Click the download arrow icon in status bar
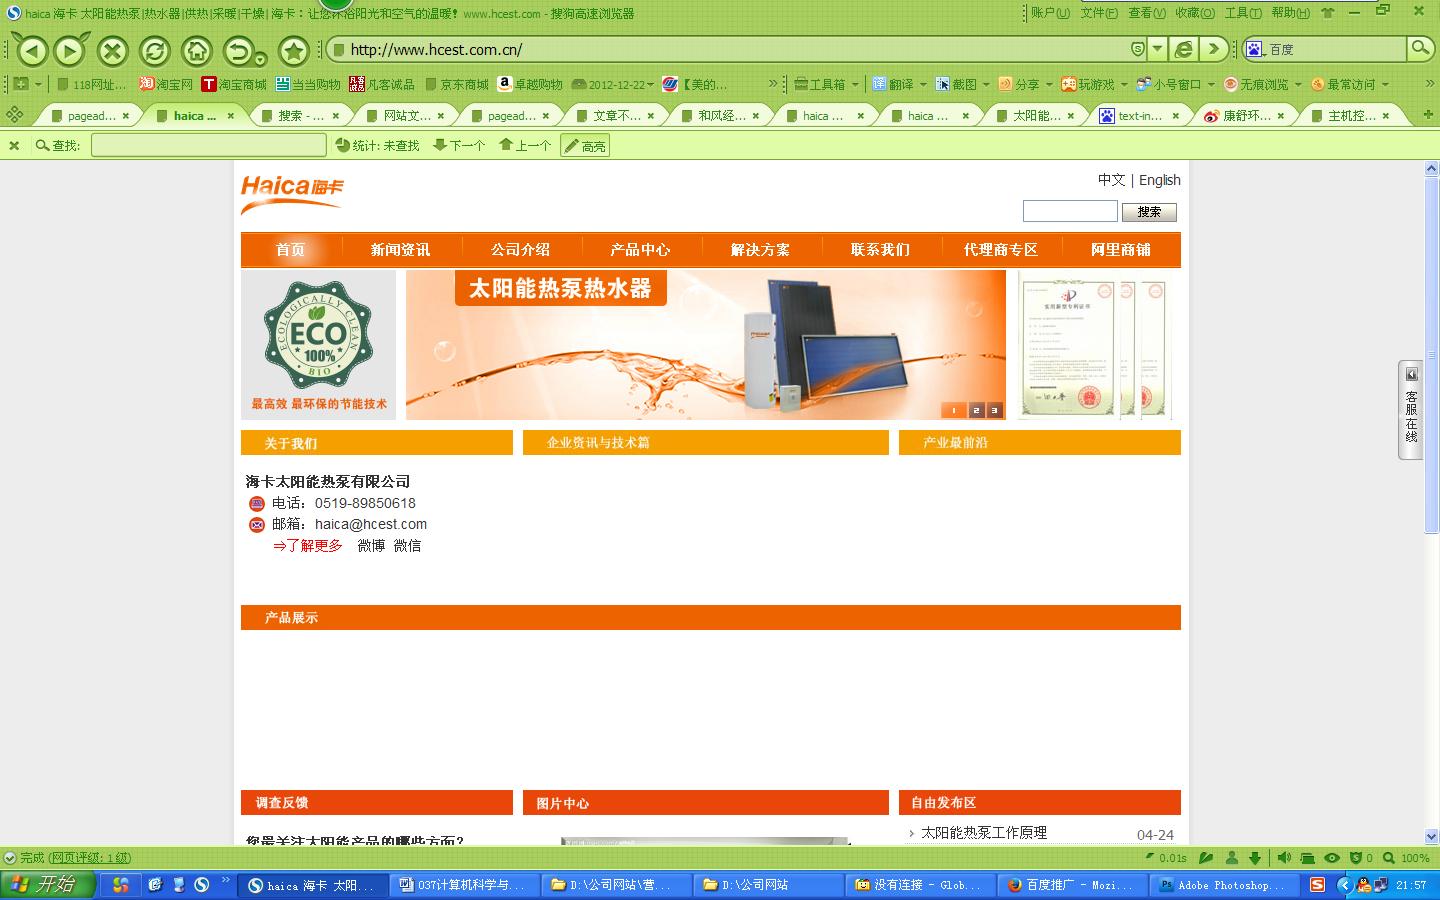 (1255, 858)
